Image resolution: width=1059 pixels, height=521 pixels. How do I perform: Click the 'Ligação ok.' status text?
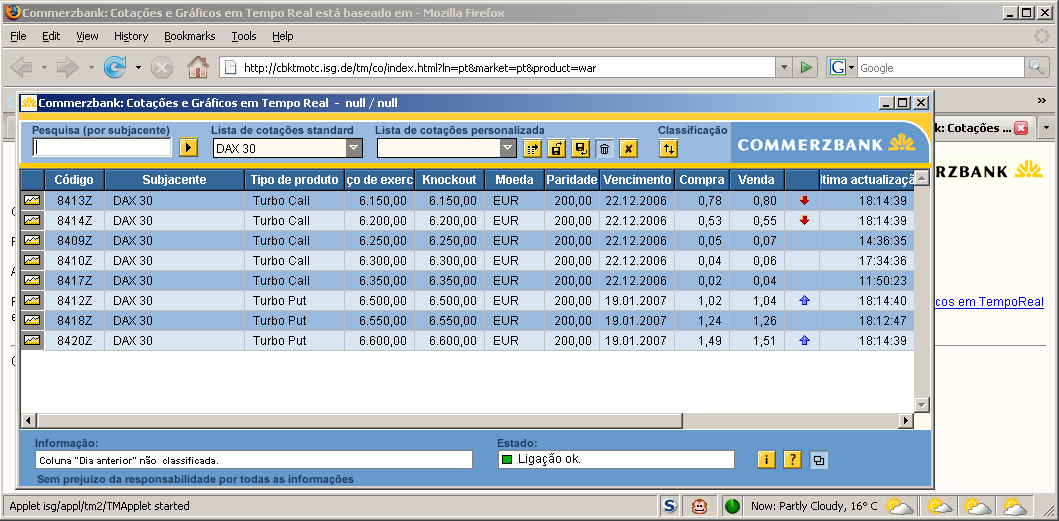(550, 460)
